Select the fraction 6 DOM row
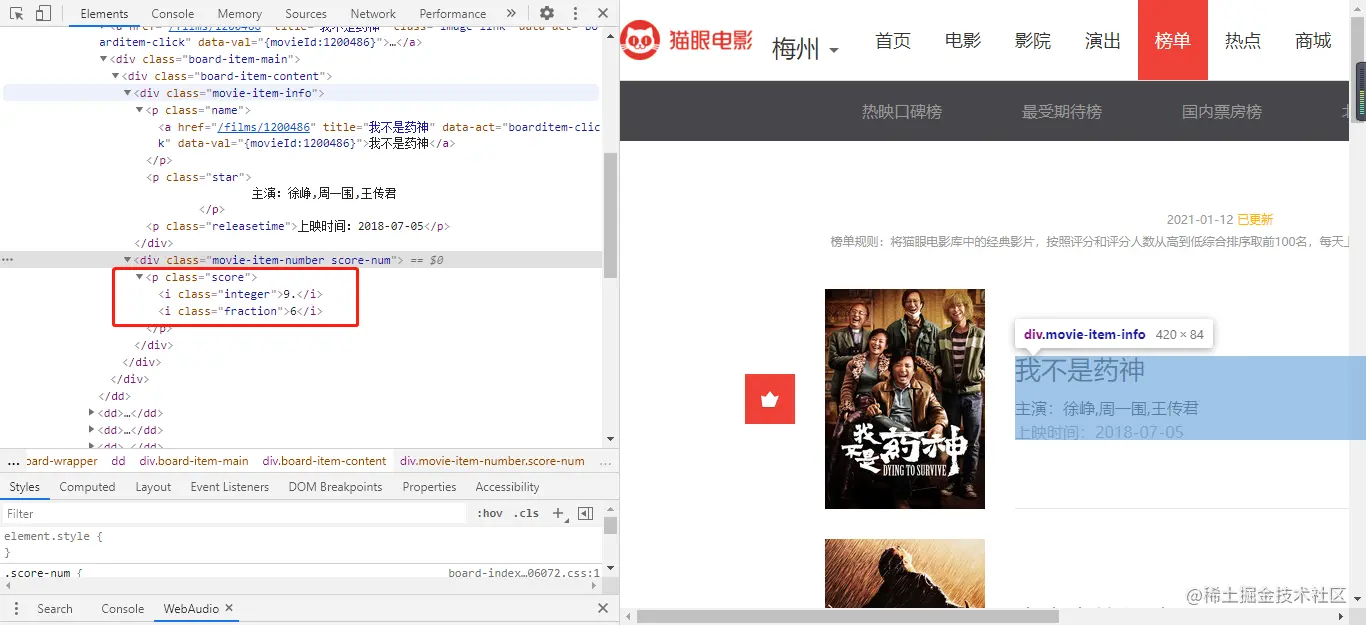 tap(240, 311)
